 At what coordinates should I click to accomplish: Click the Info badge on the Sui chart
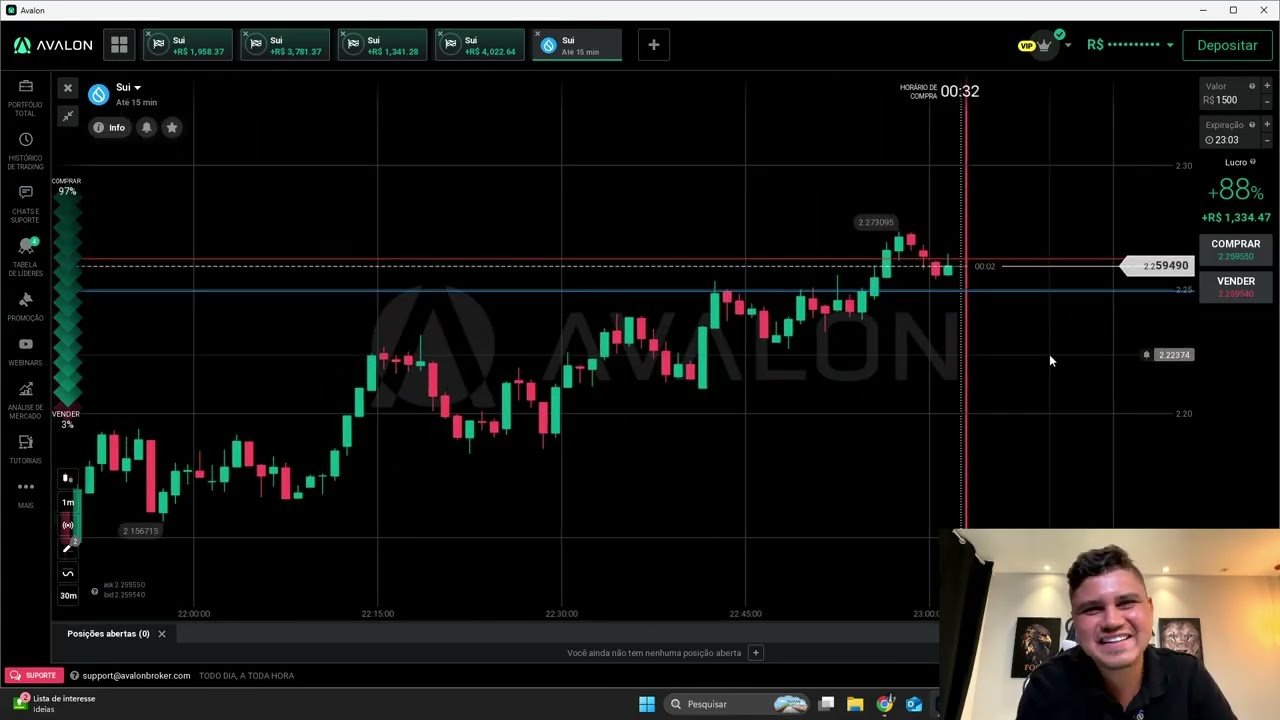pos(110,127)
